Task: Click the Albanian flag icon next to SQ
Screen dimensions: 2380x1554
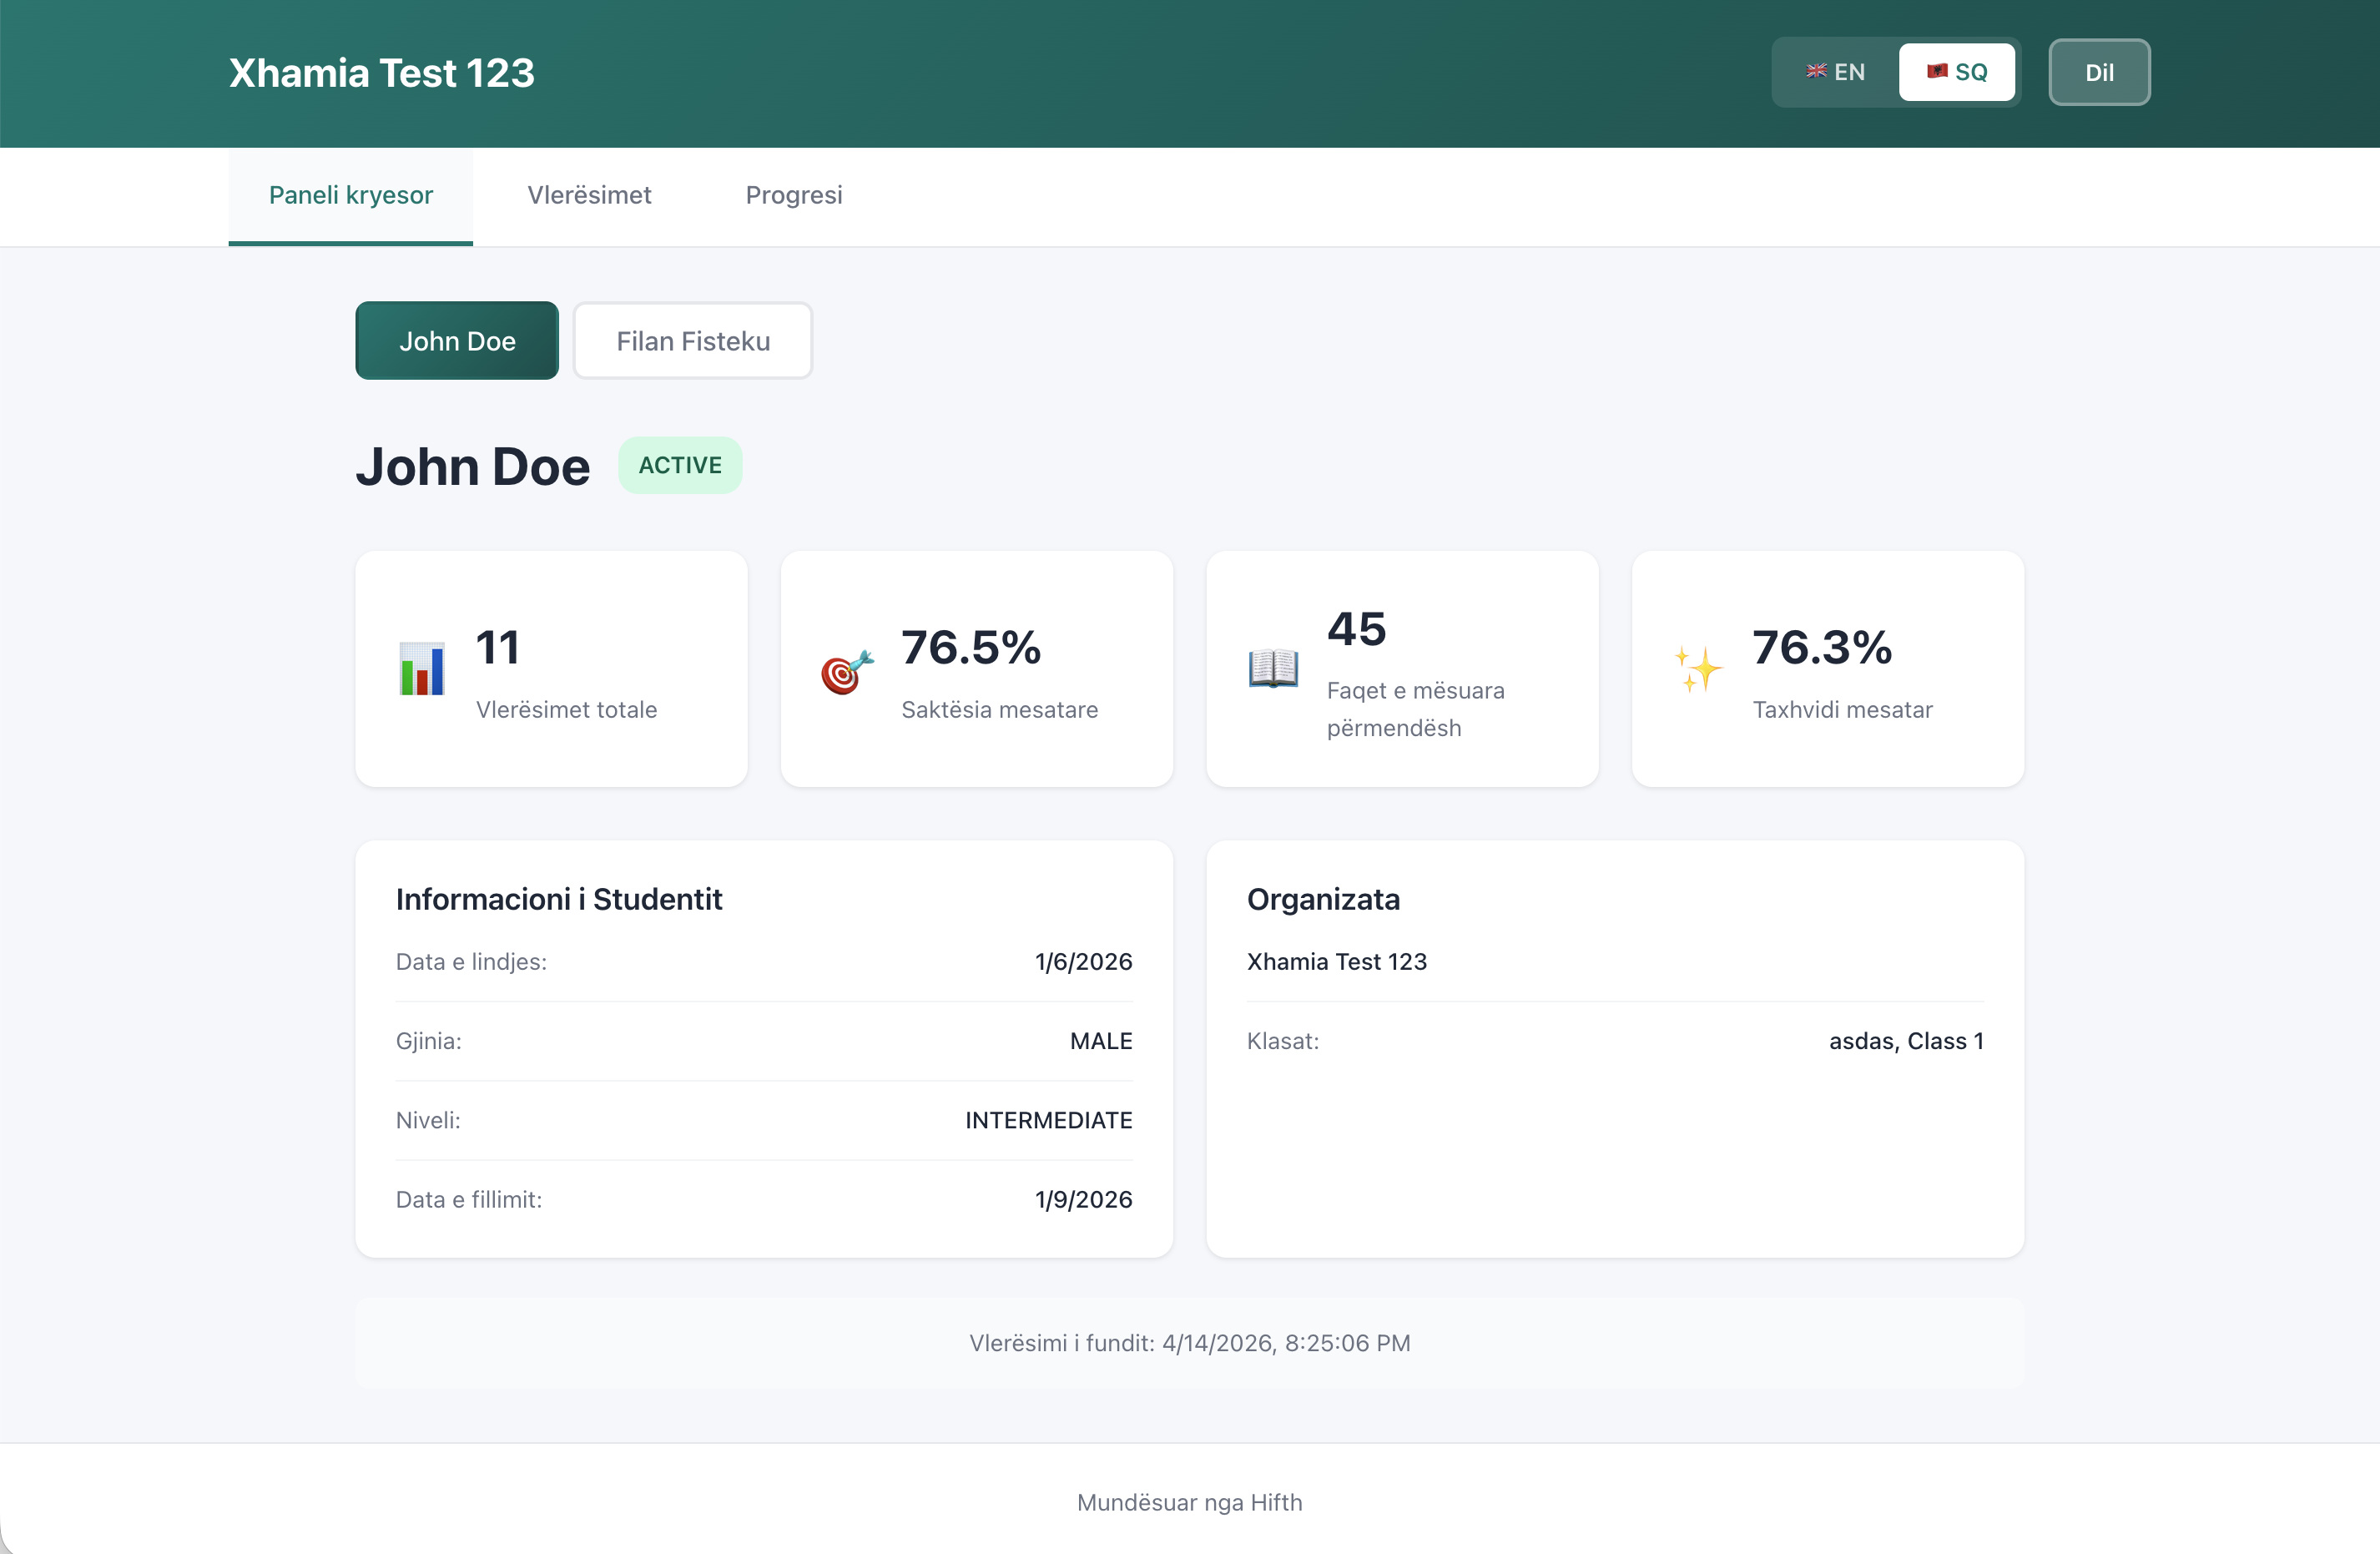Action: [x=1937, y=71]
